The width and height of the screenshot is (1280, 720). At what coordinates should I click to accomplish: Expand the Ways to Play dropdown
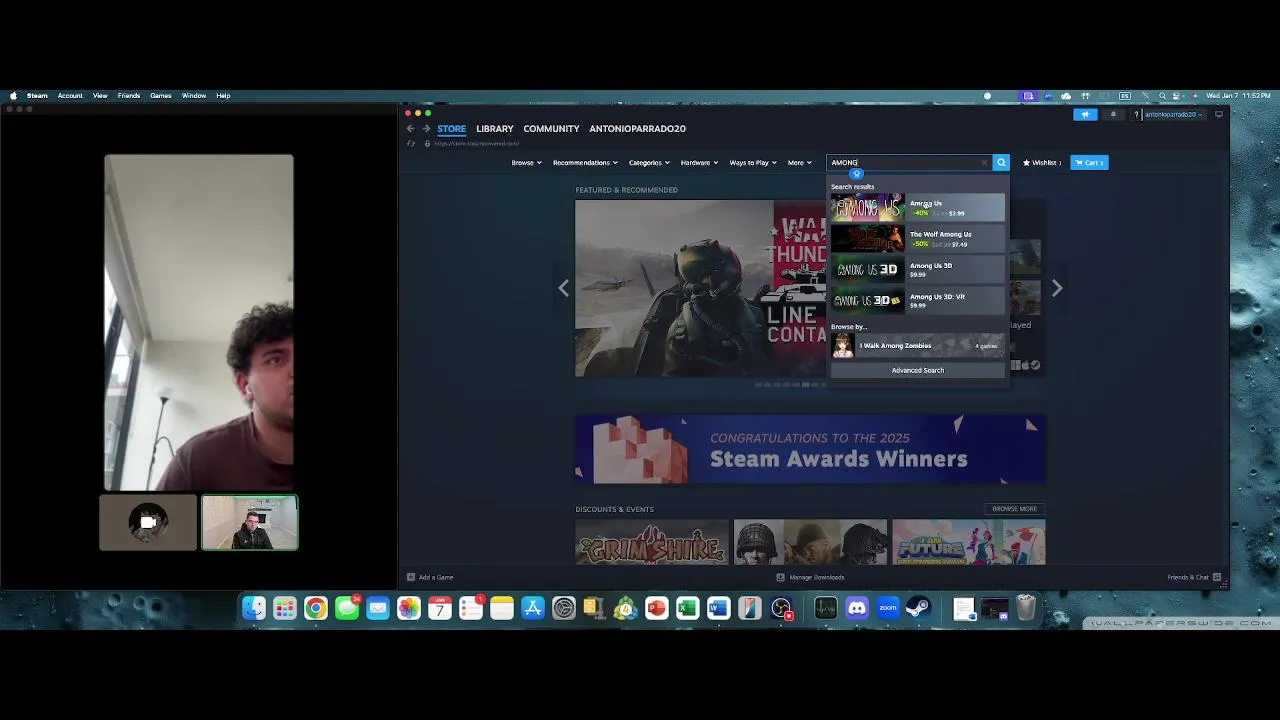[753, 162]
